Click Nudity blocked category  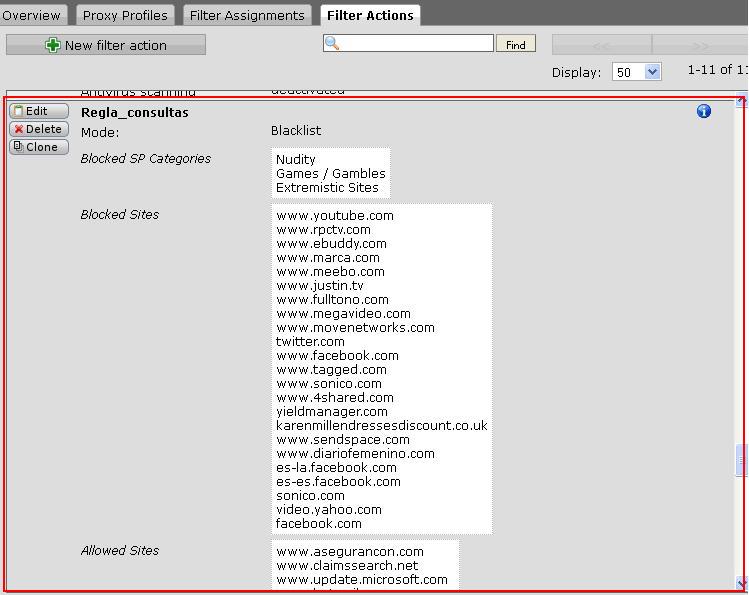coord(296,159)
